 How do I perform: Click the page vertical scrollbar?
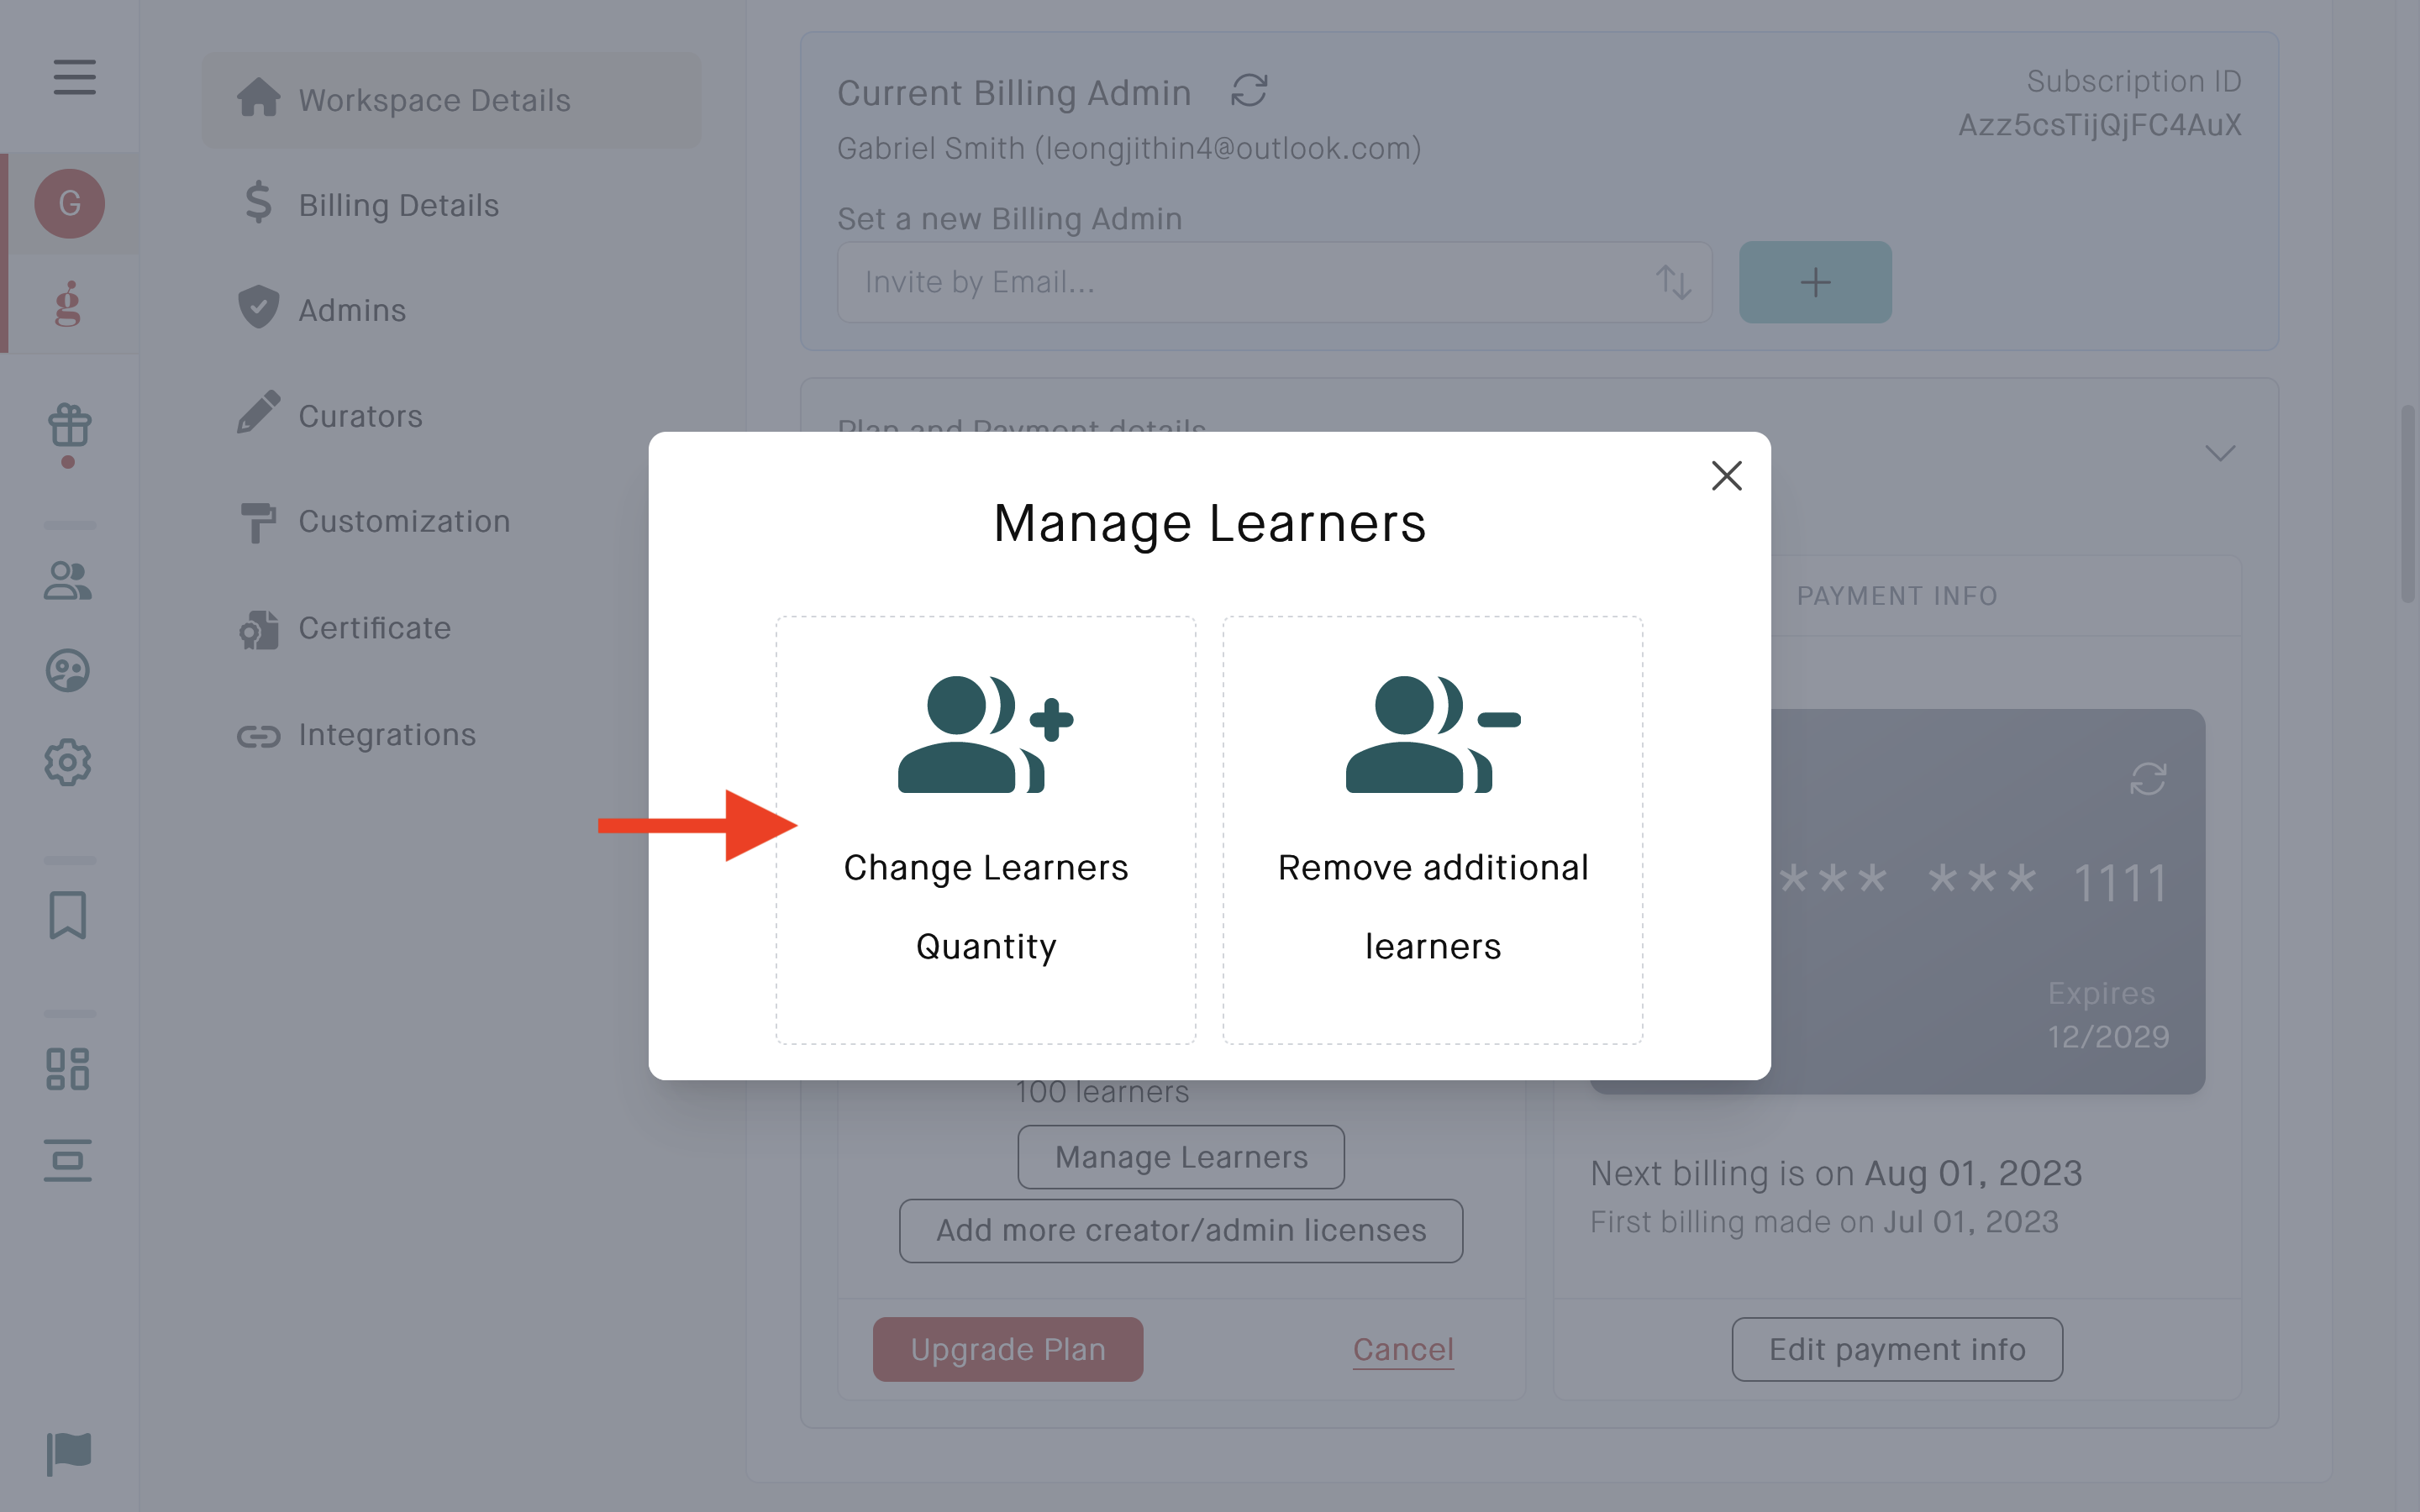2408,503
